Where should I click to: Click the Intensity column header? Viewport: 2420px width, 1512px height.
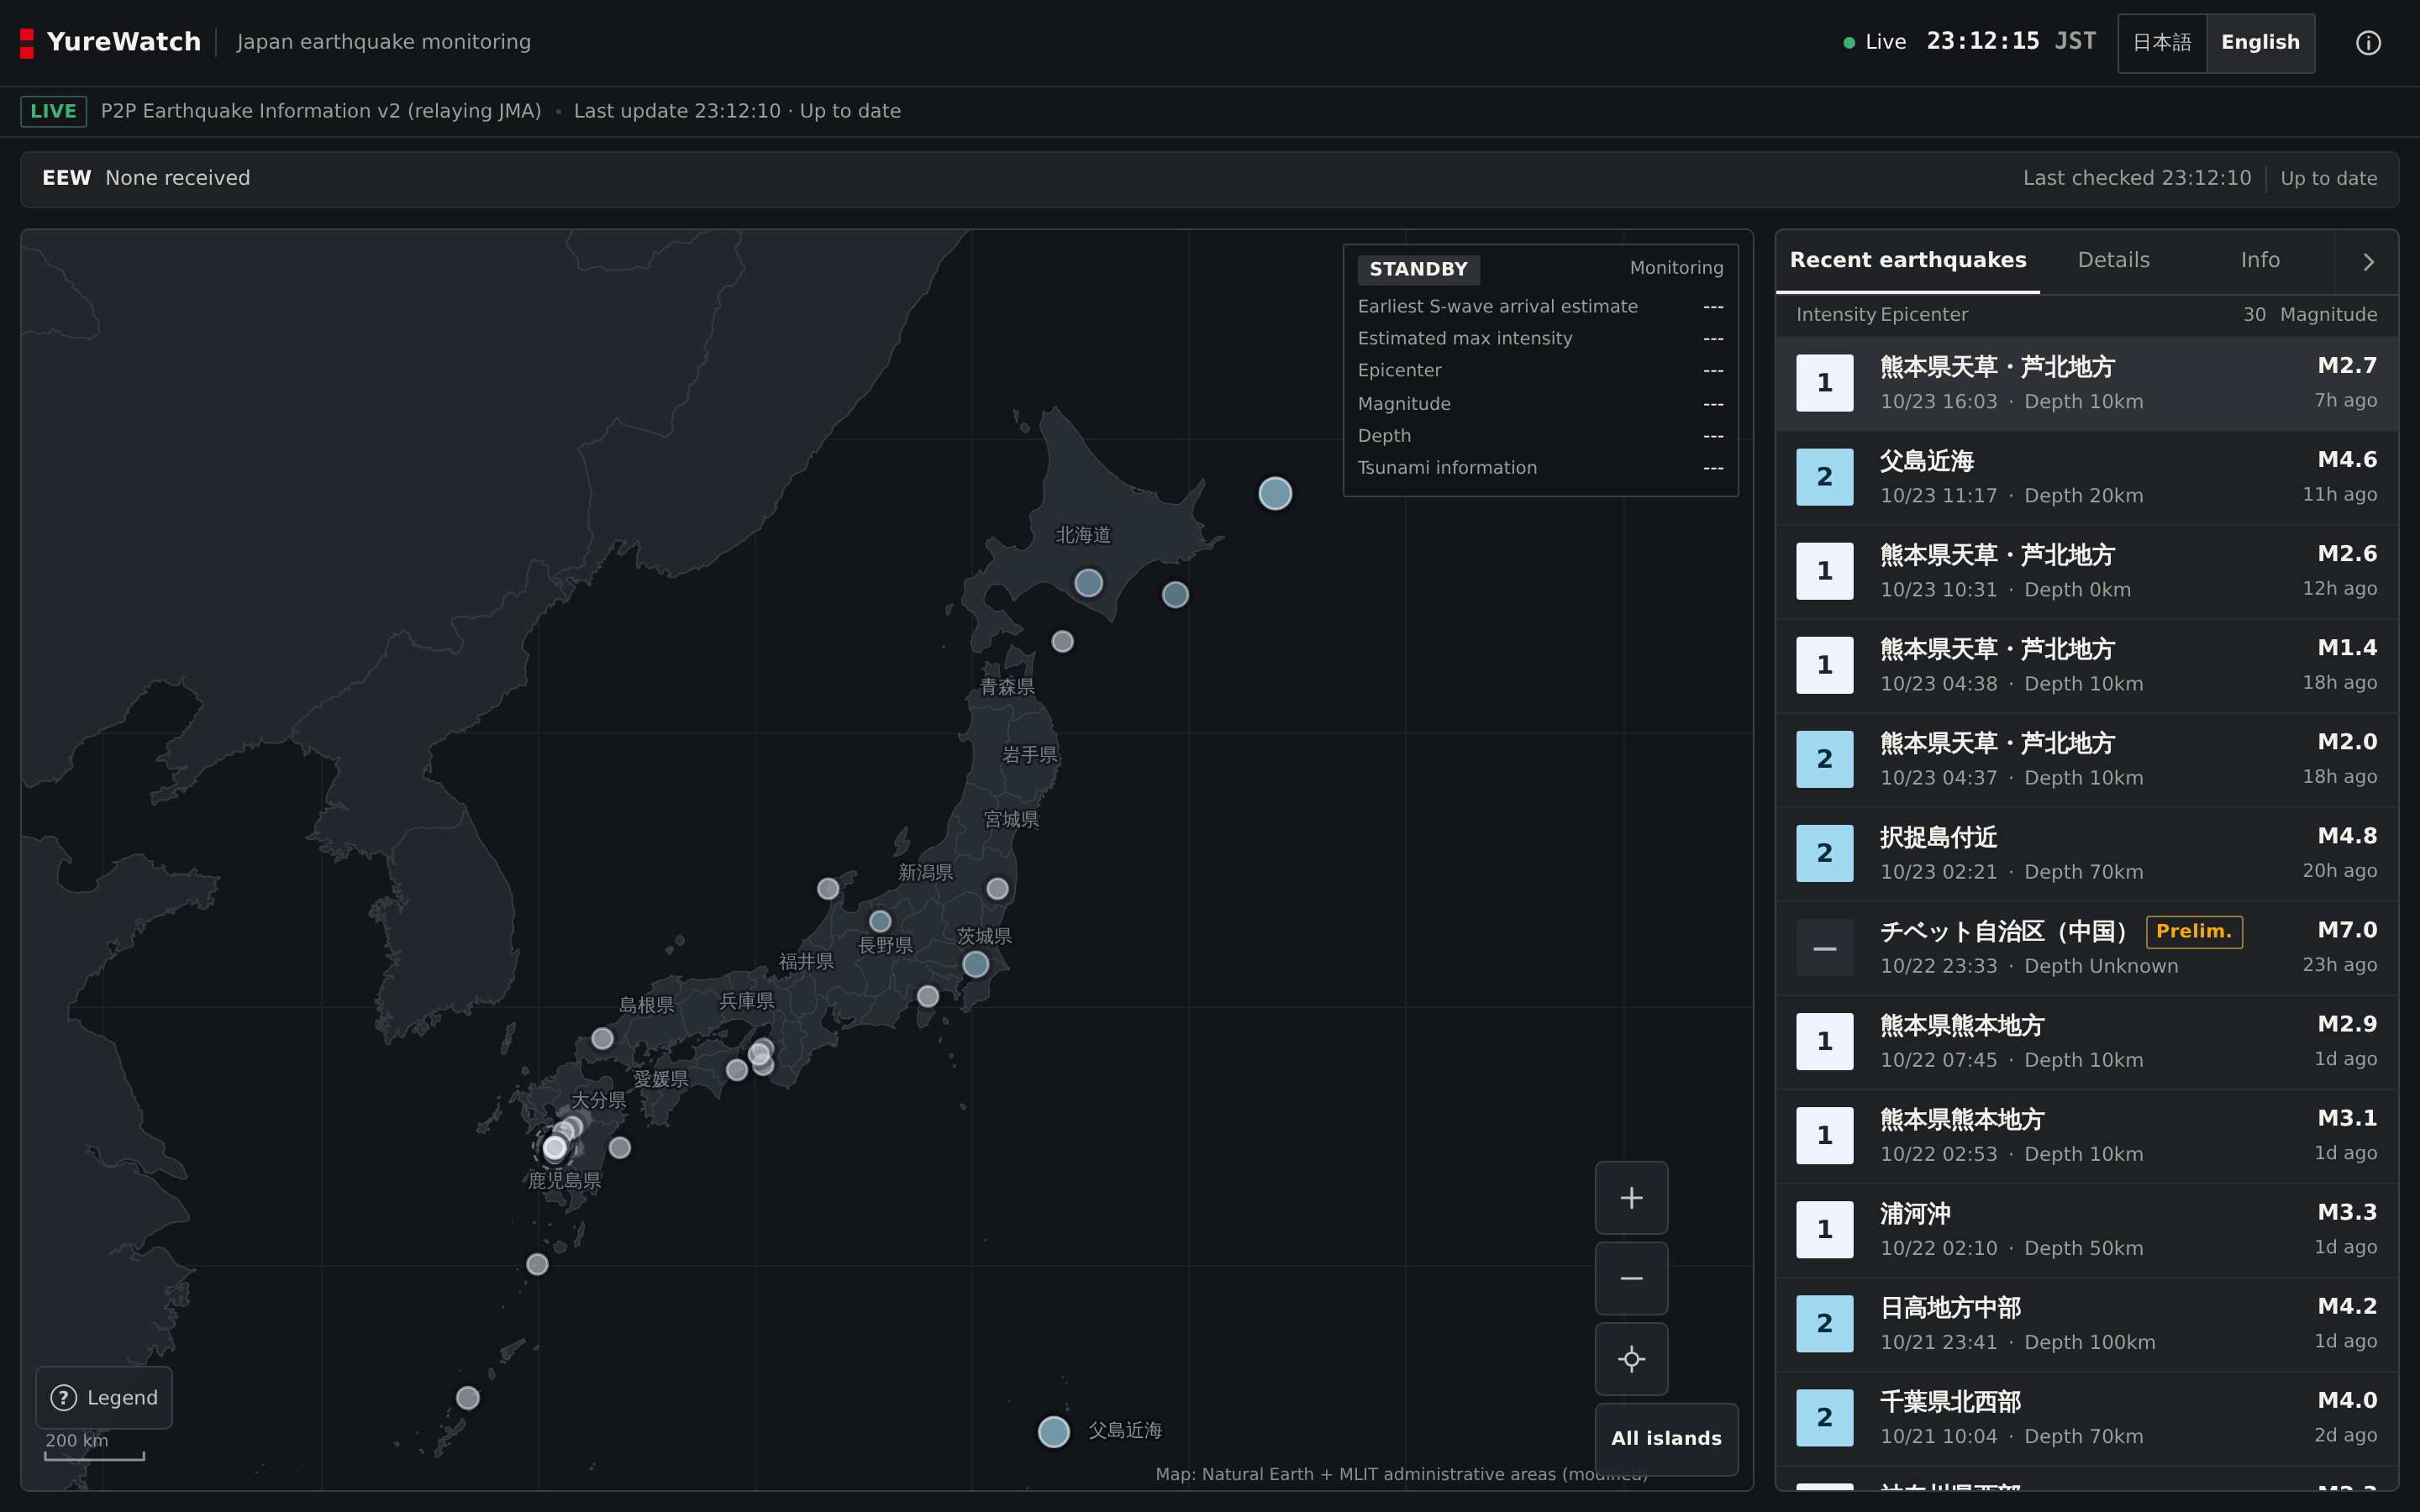(1835, 315)
